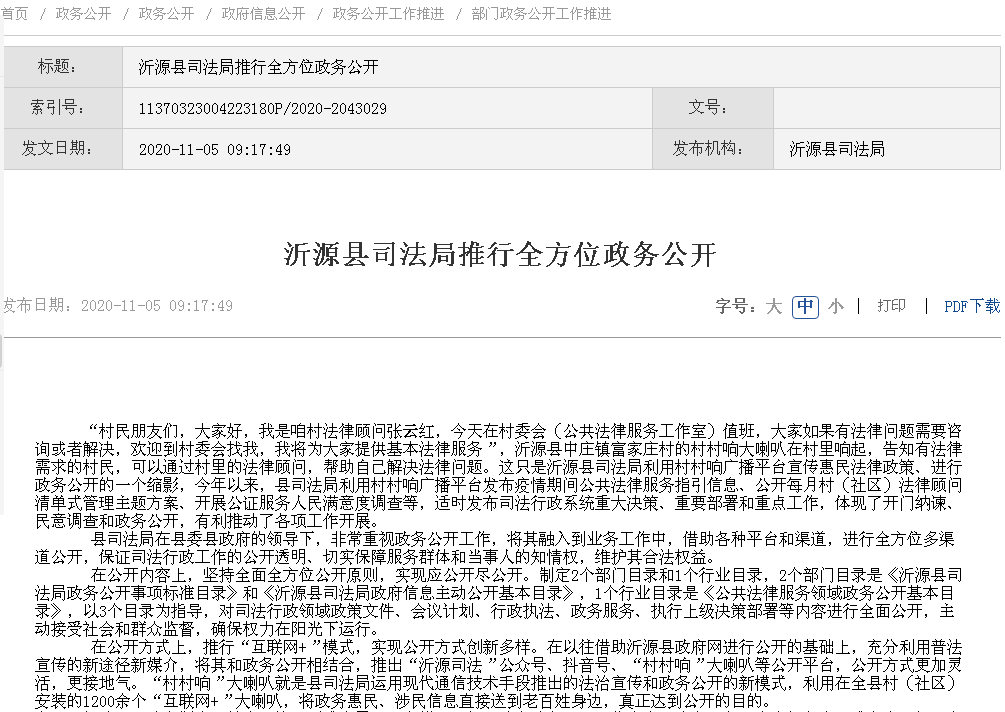Navigate to 政务公开工作推进 breadcrumb
The height and width of the screenshot is (712, 1005).
click(x=388, y=14)
